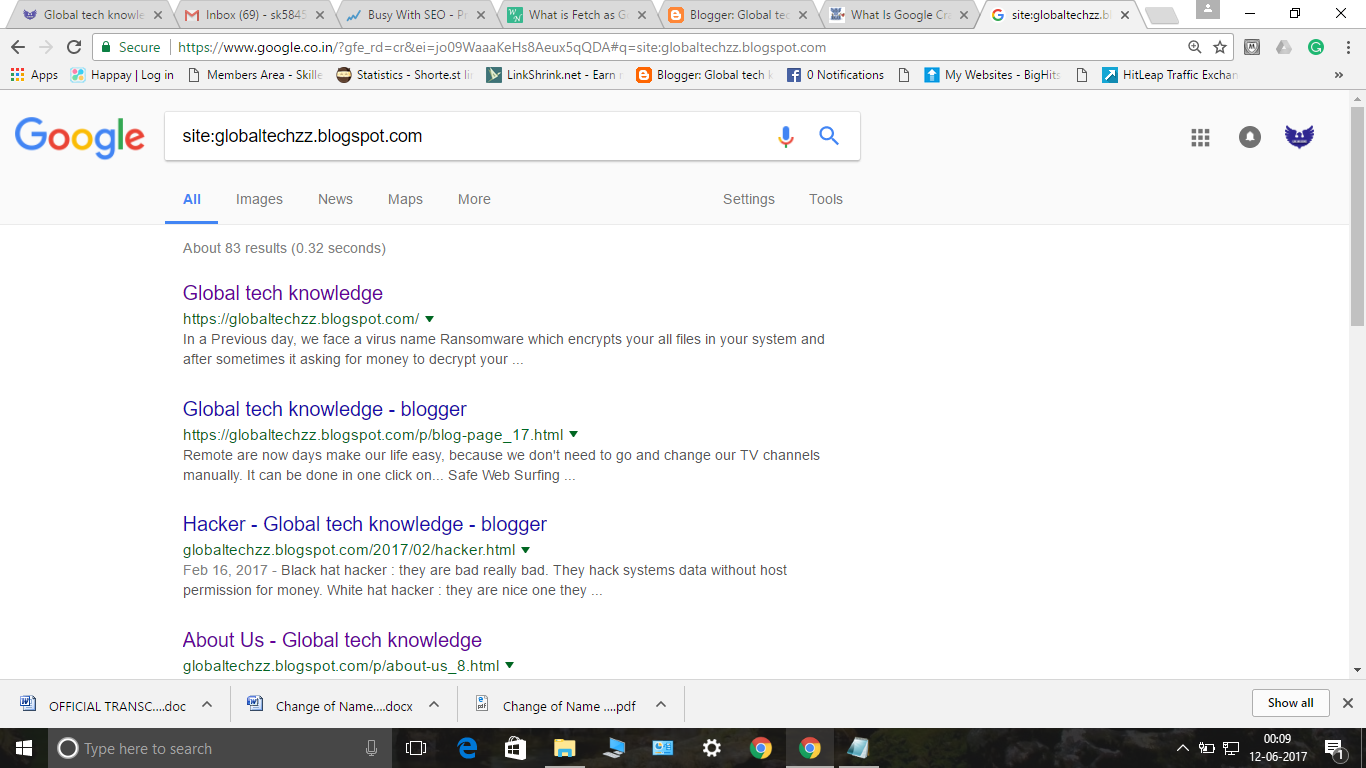Open Microsoft Store from the taskbar
Viewport: 1366px width, 768px height.
pos(516,748)
